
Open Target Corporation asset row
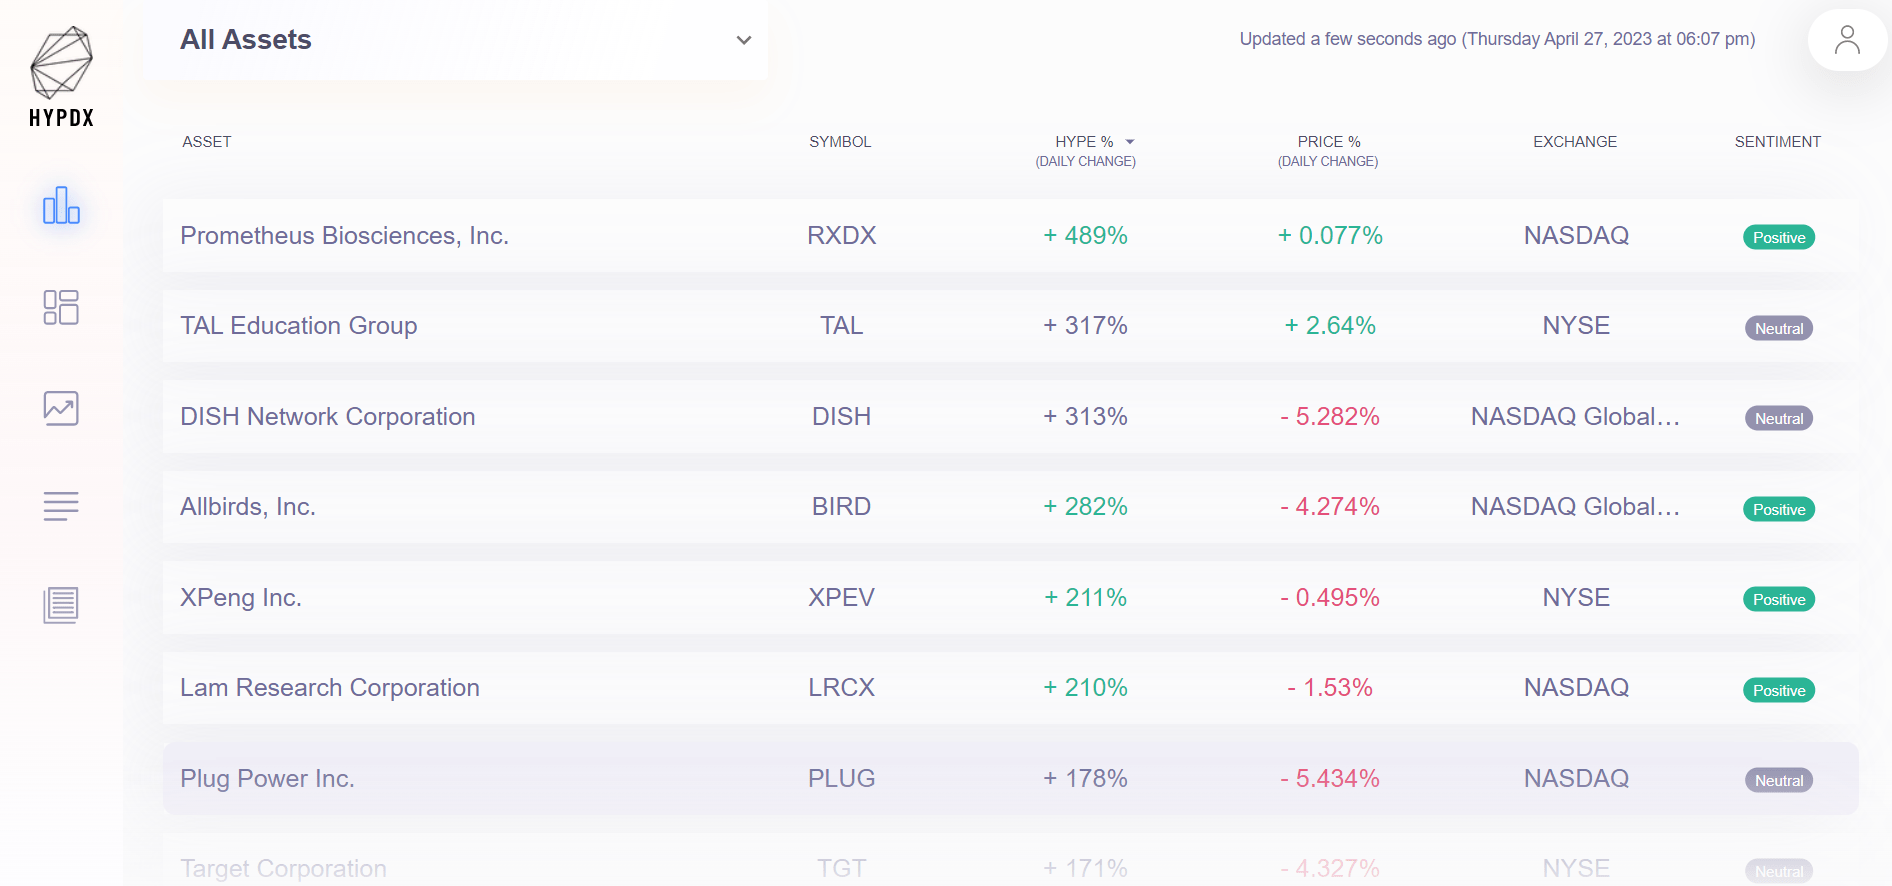pyautogui.click(x=1010, y=862)
